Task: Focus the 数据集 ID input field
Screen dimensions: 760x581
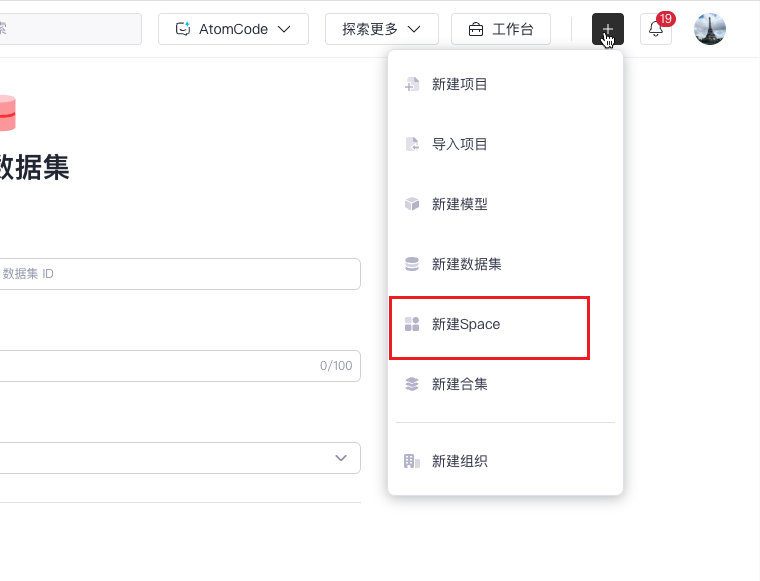Action: tap(180, 274)
